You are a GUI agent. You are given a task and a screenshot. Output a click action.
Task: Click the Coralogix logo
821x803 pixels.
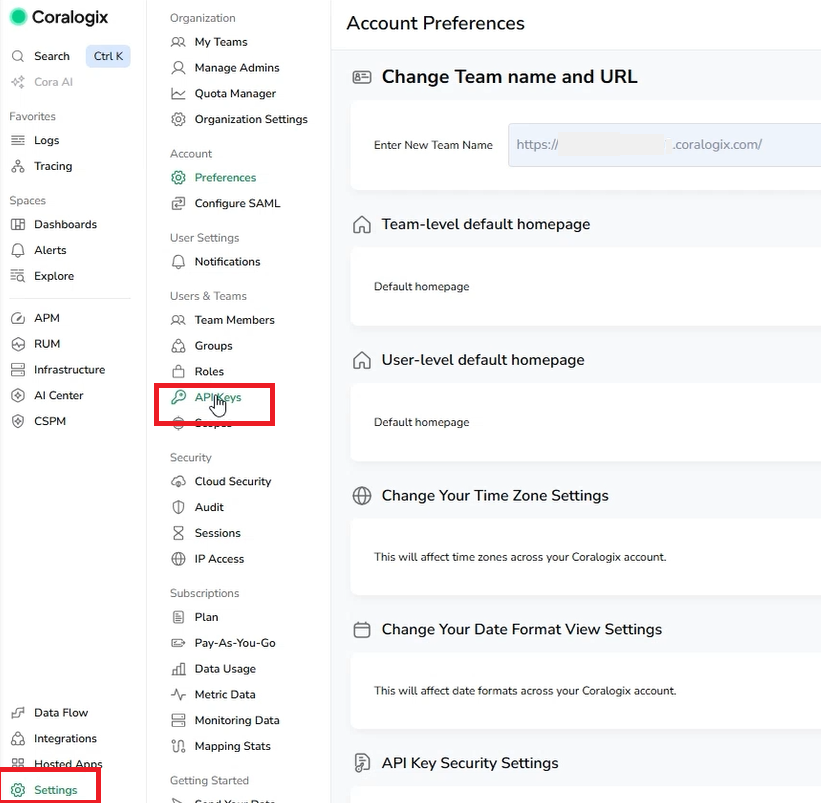[59, 17]
